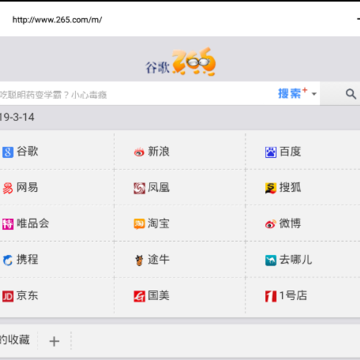The image size is (360, 360).
Task: Tap the Qunar camel icon
Action: pos(271,260)
